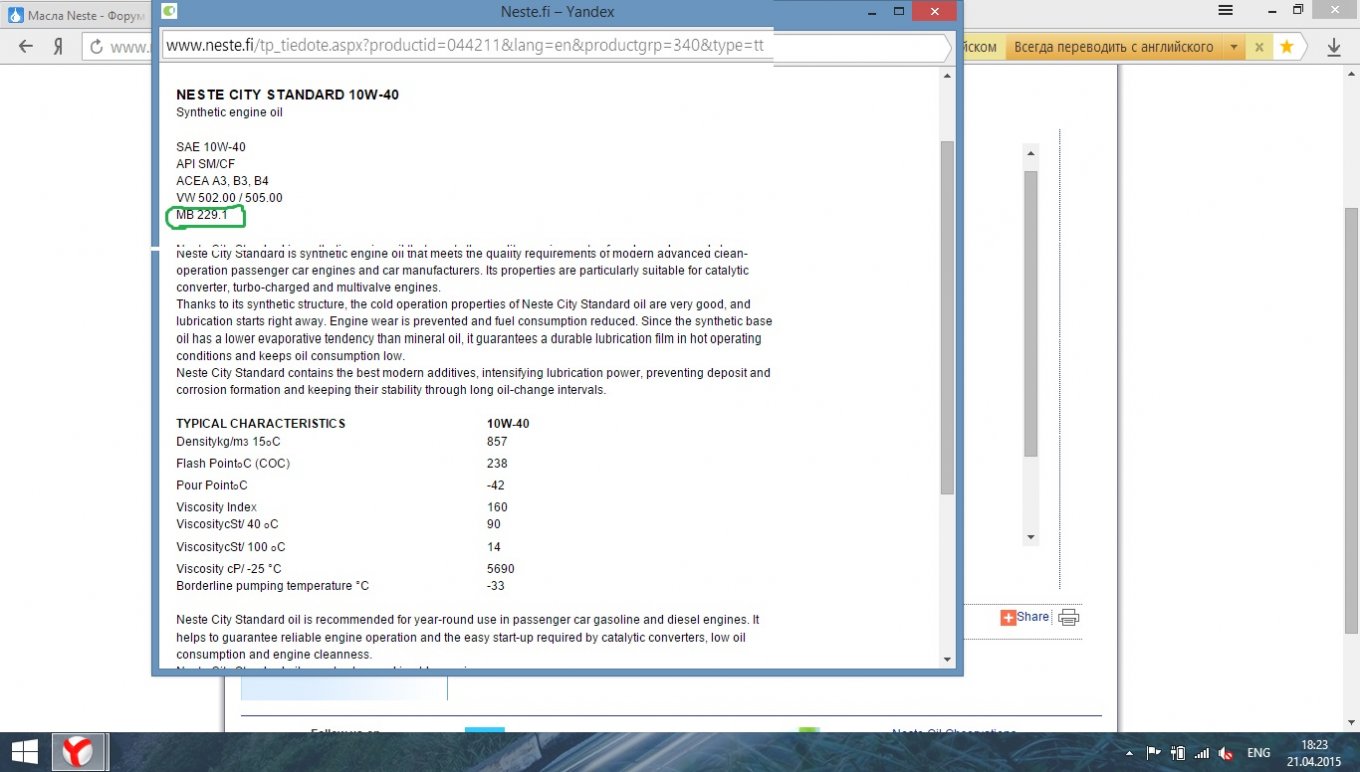Click the borderline pumping temperature value -33
Viewport: 1360px width, 772px height.
point(495,586)
